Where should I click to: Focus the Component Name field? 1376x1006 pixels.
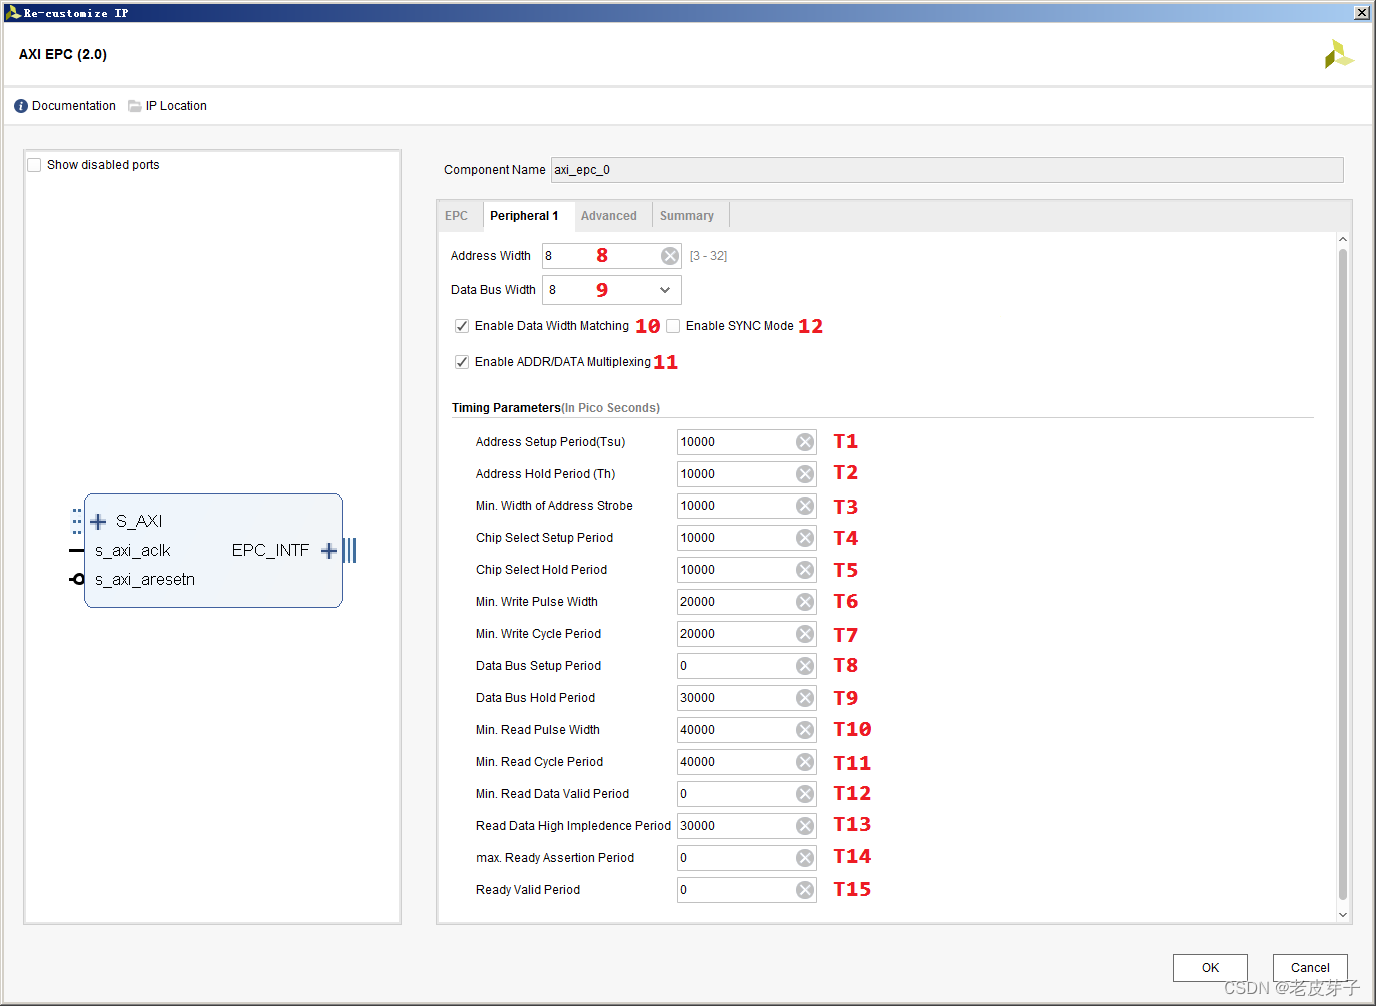[947, 170]
